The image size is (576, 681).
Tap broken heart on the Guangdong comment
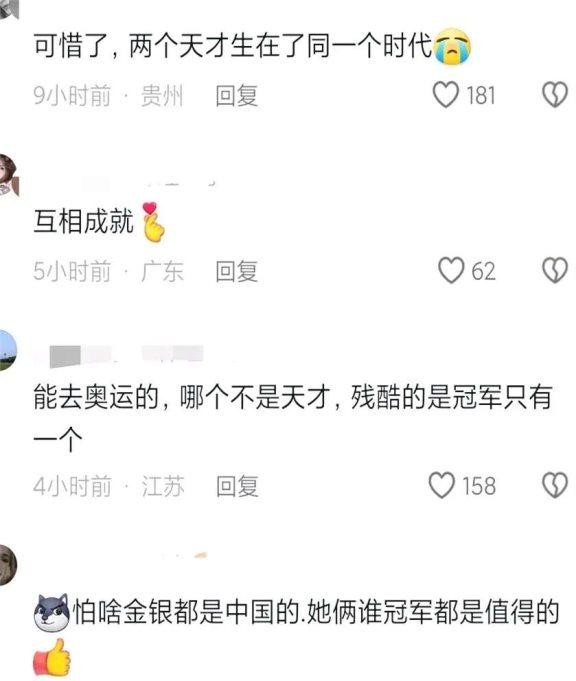[x=555, y=270]
